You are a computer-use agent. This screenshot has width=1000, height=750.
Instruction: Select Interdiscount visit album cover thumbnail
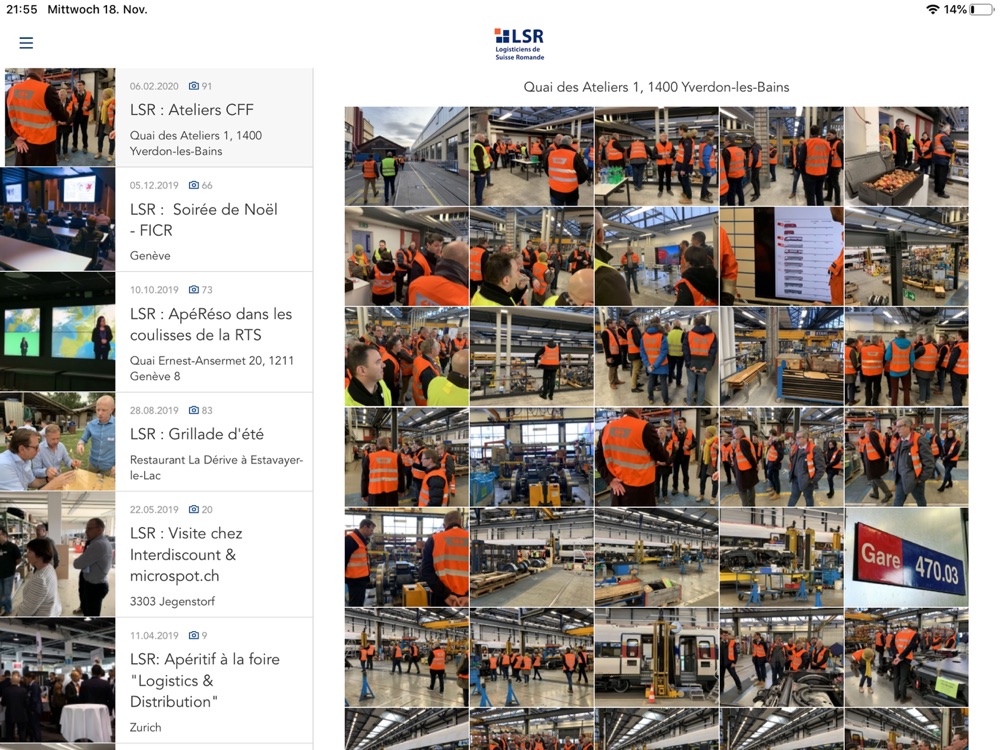coord(57,554)
